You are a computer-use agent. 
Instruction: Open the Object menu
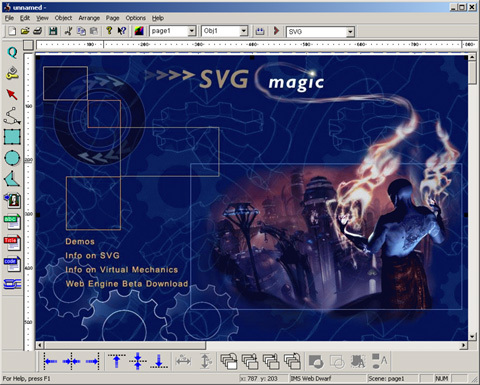[x=63, y=18]
